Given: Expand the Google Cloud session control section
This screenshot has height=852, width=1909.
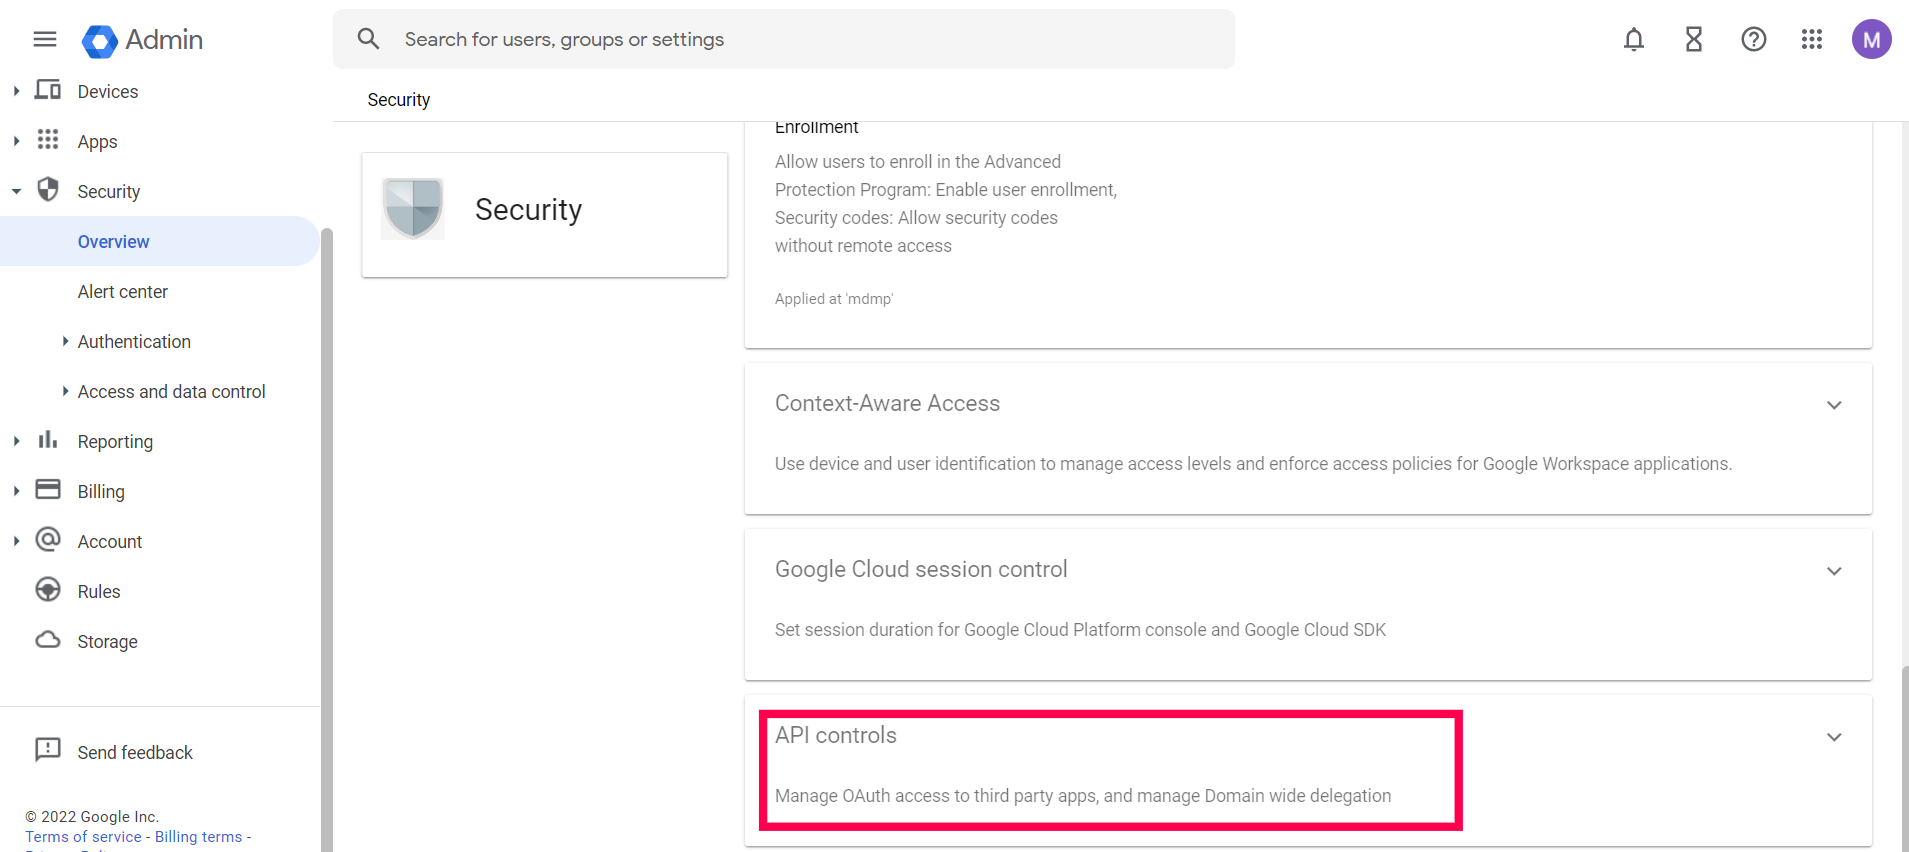Looking at the screenshot, I should [x=1834, y=571].
